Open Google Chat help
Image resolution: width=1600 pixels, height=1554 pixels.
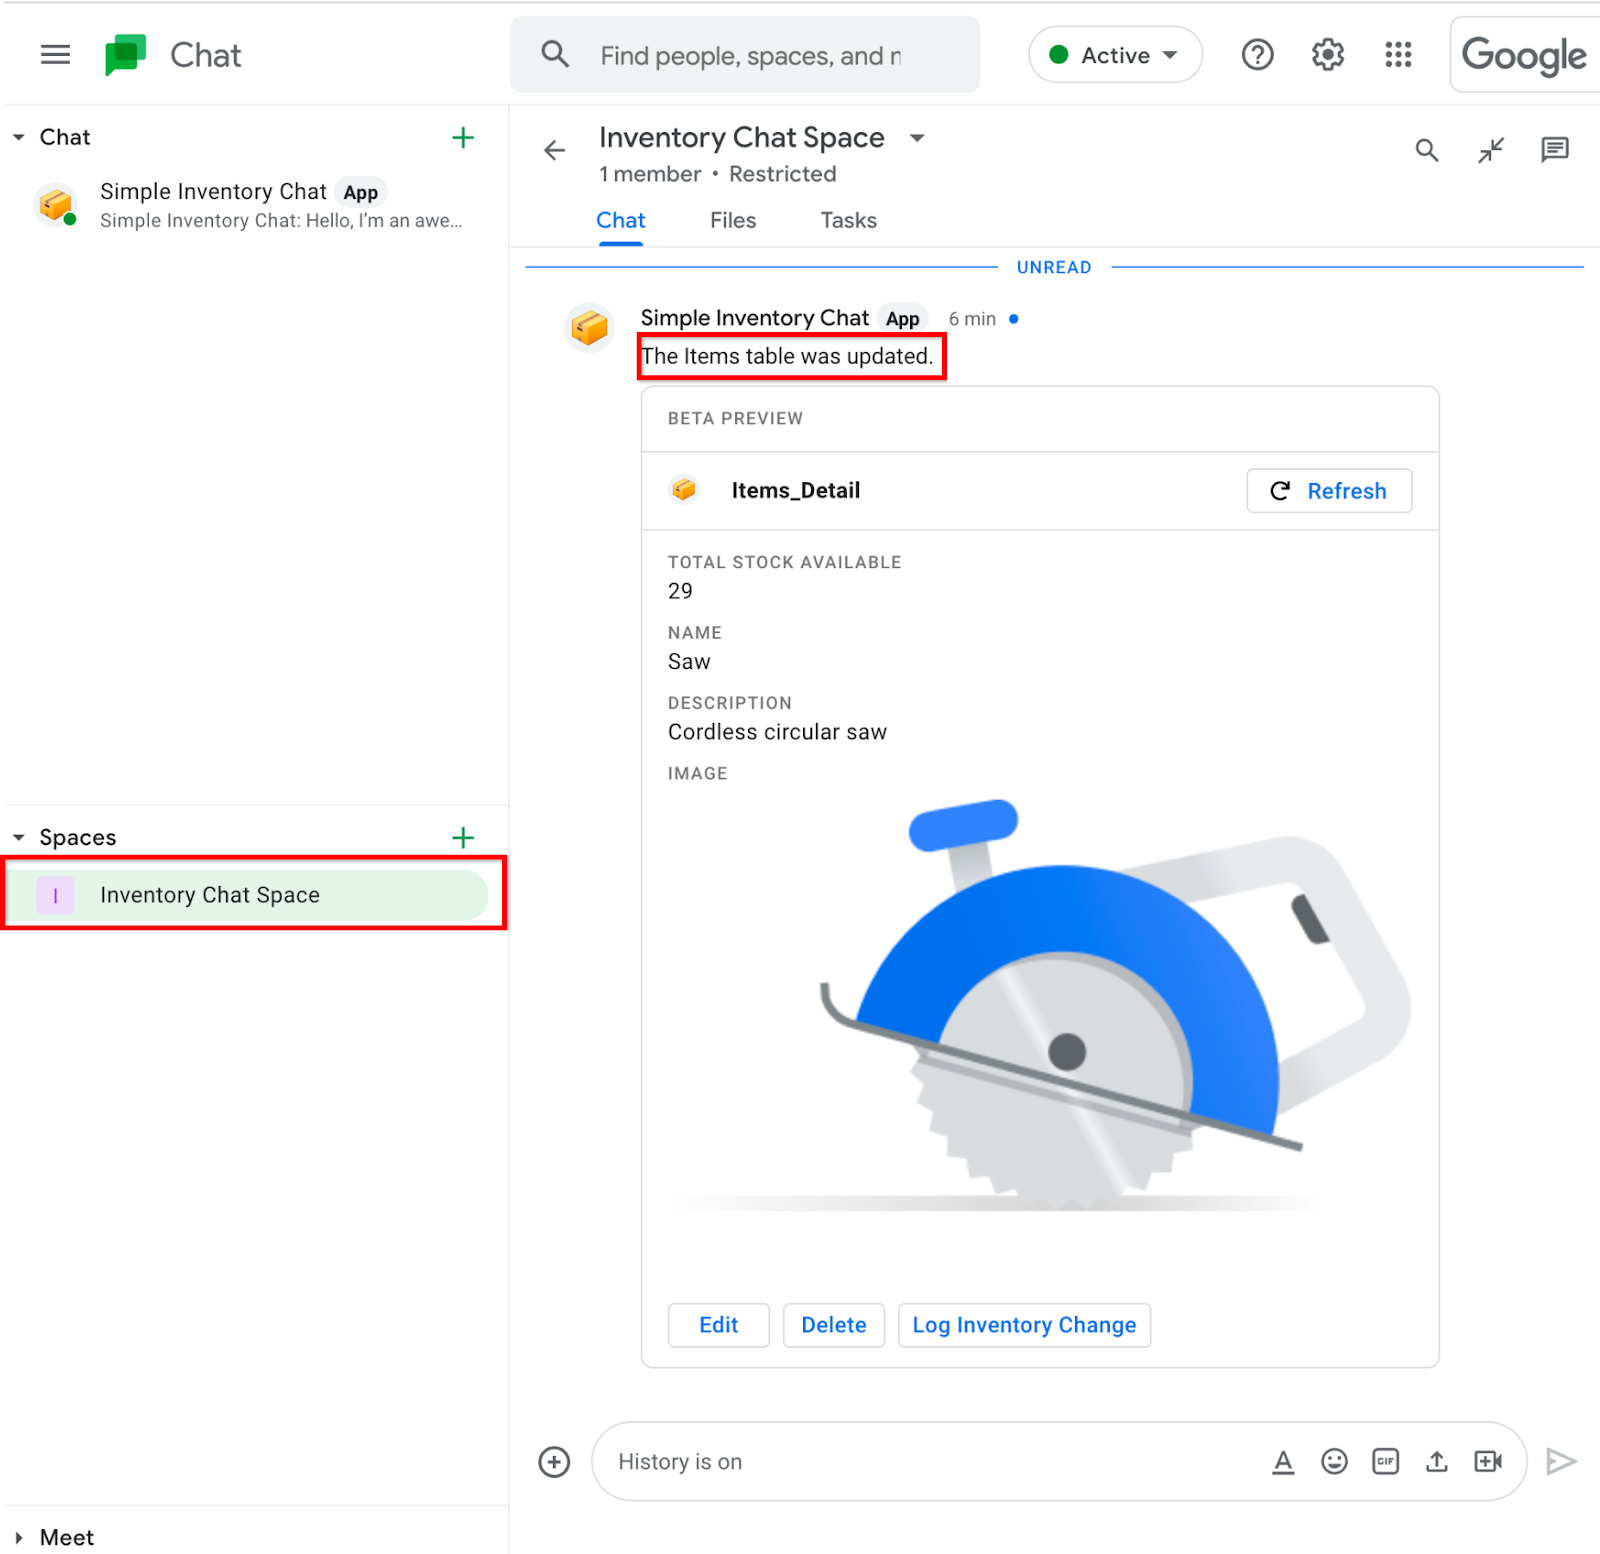pyautogui.click(x=1257, y=55)
